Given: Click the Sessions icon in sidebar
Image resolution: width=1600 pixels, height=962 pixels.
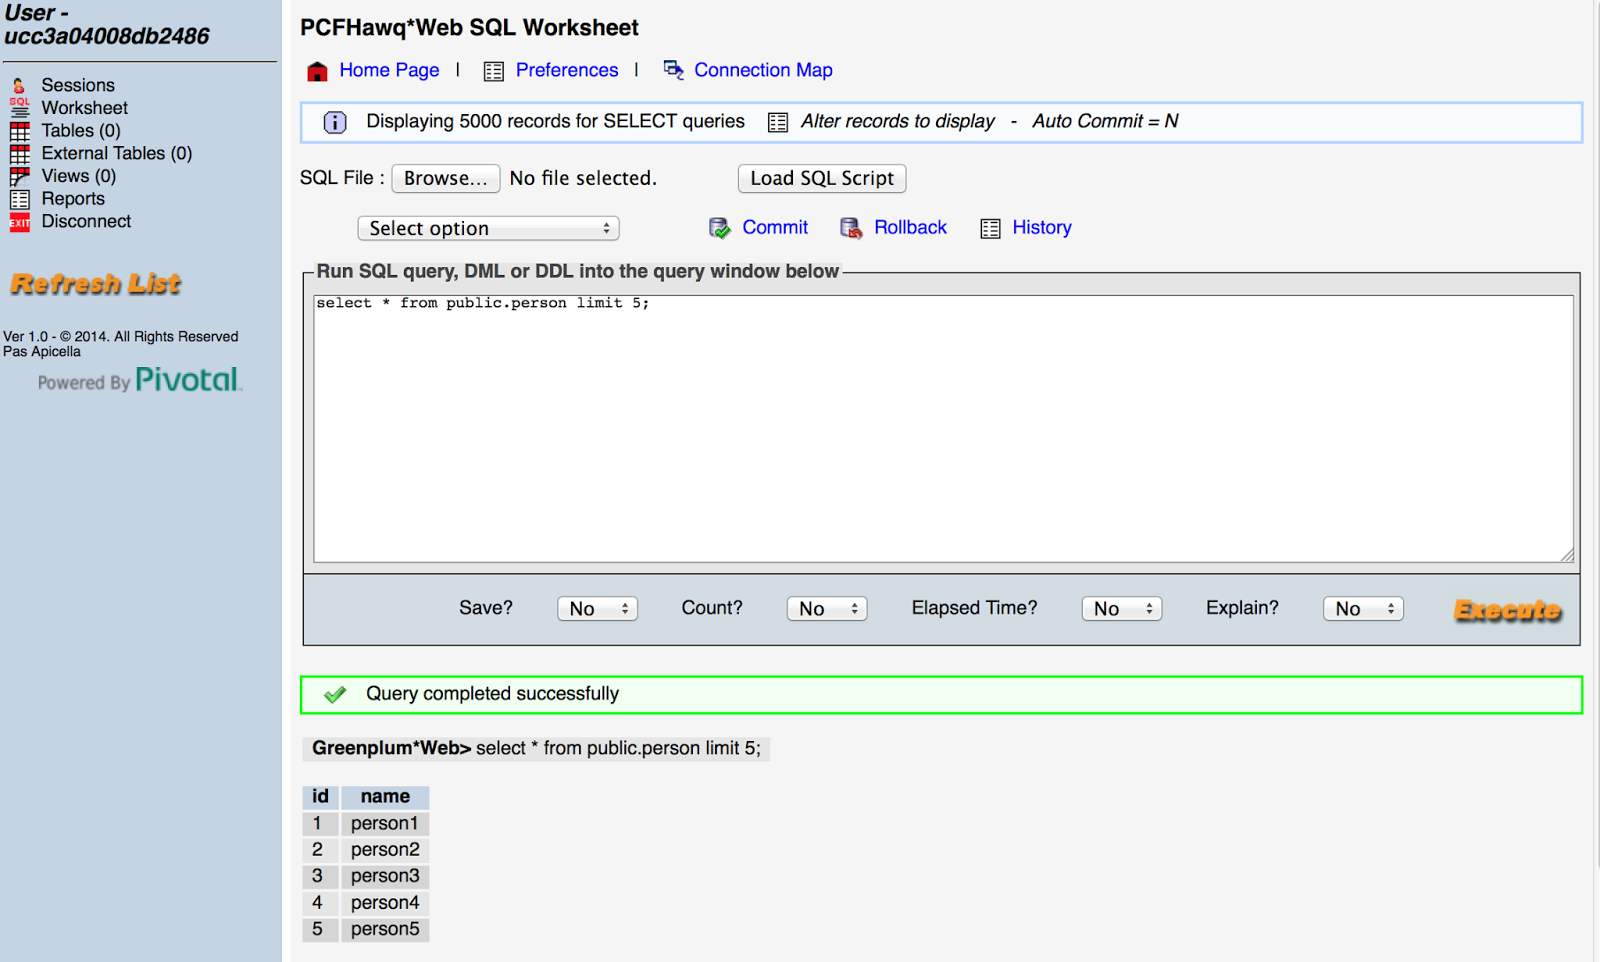Looking at the screenshot, I should click(x=19, y=85).
